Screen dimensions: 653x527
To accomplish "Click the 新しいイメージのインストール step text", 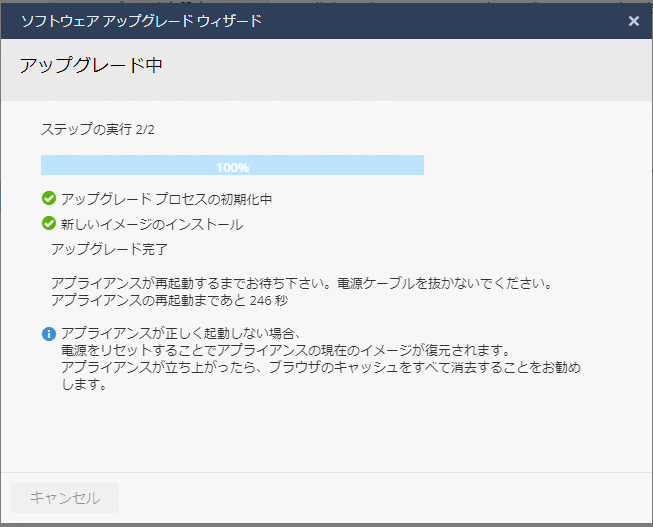I will (151, 224).
